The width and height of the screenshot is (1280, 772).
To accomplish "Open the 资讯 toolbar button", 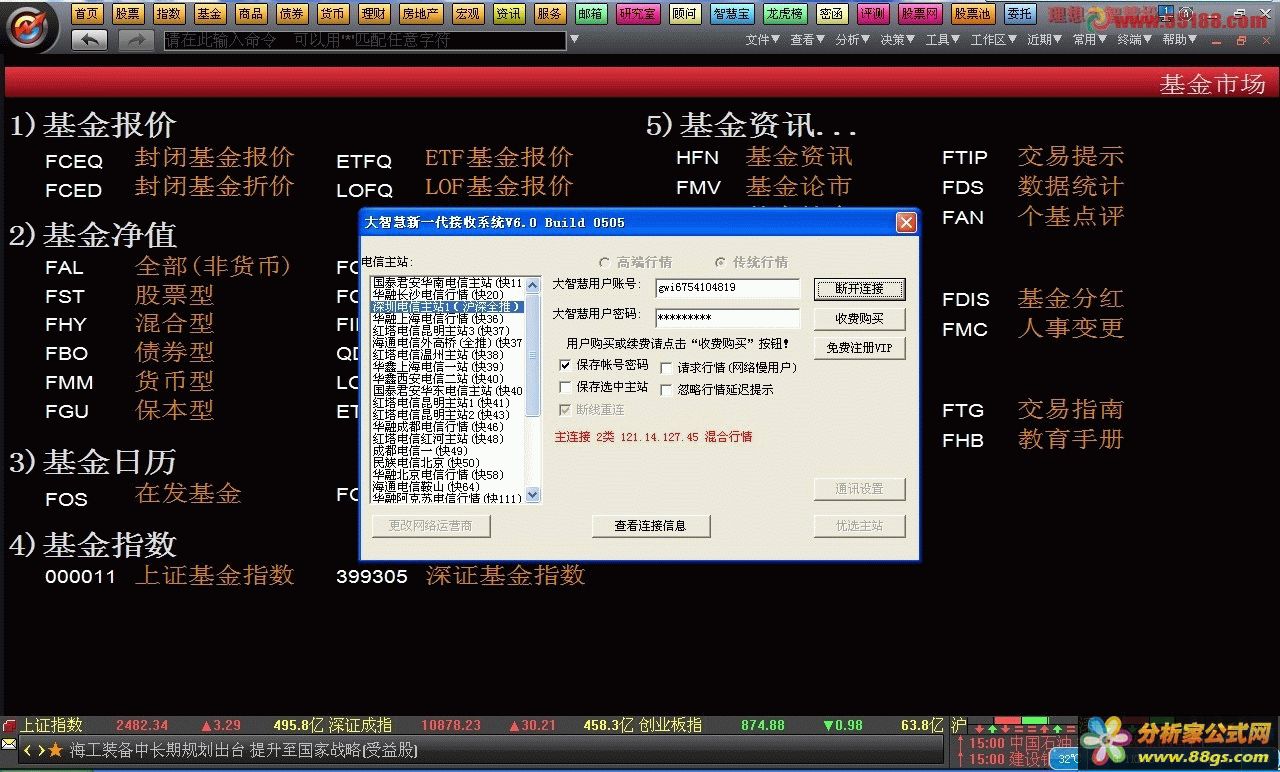I will tap(508, 13).
